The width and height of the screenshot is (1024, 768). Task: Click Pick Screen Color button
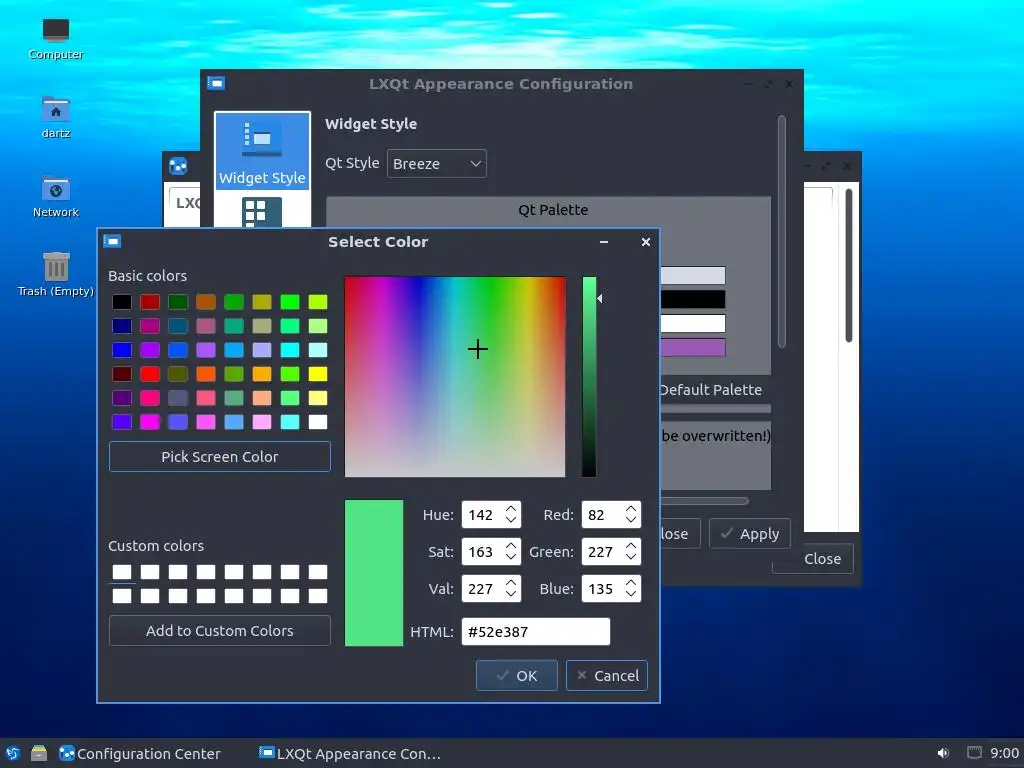(x=220, y=456)
